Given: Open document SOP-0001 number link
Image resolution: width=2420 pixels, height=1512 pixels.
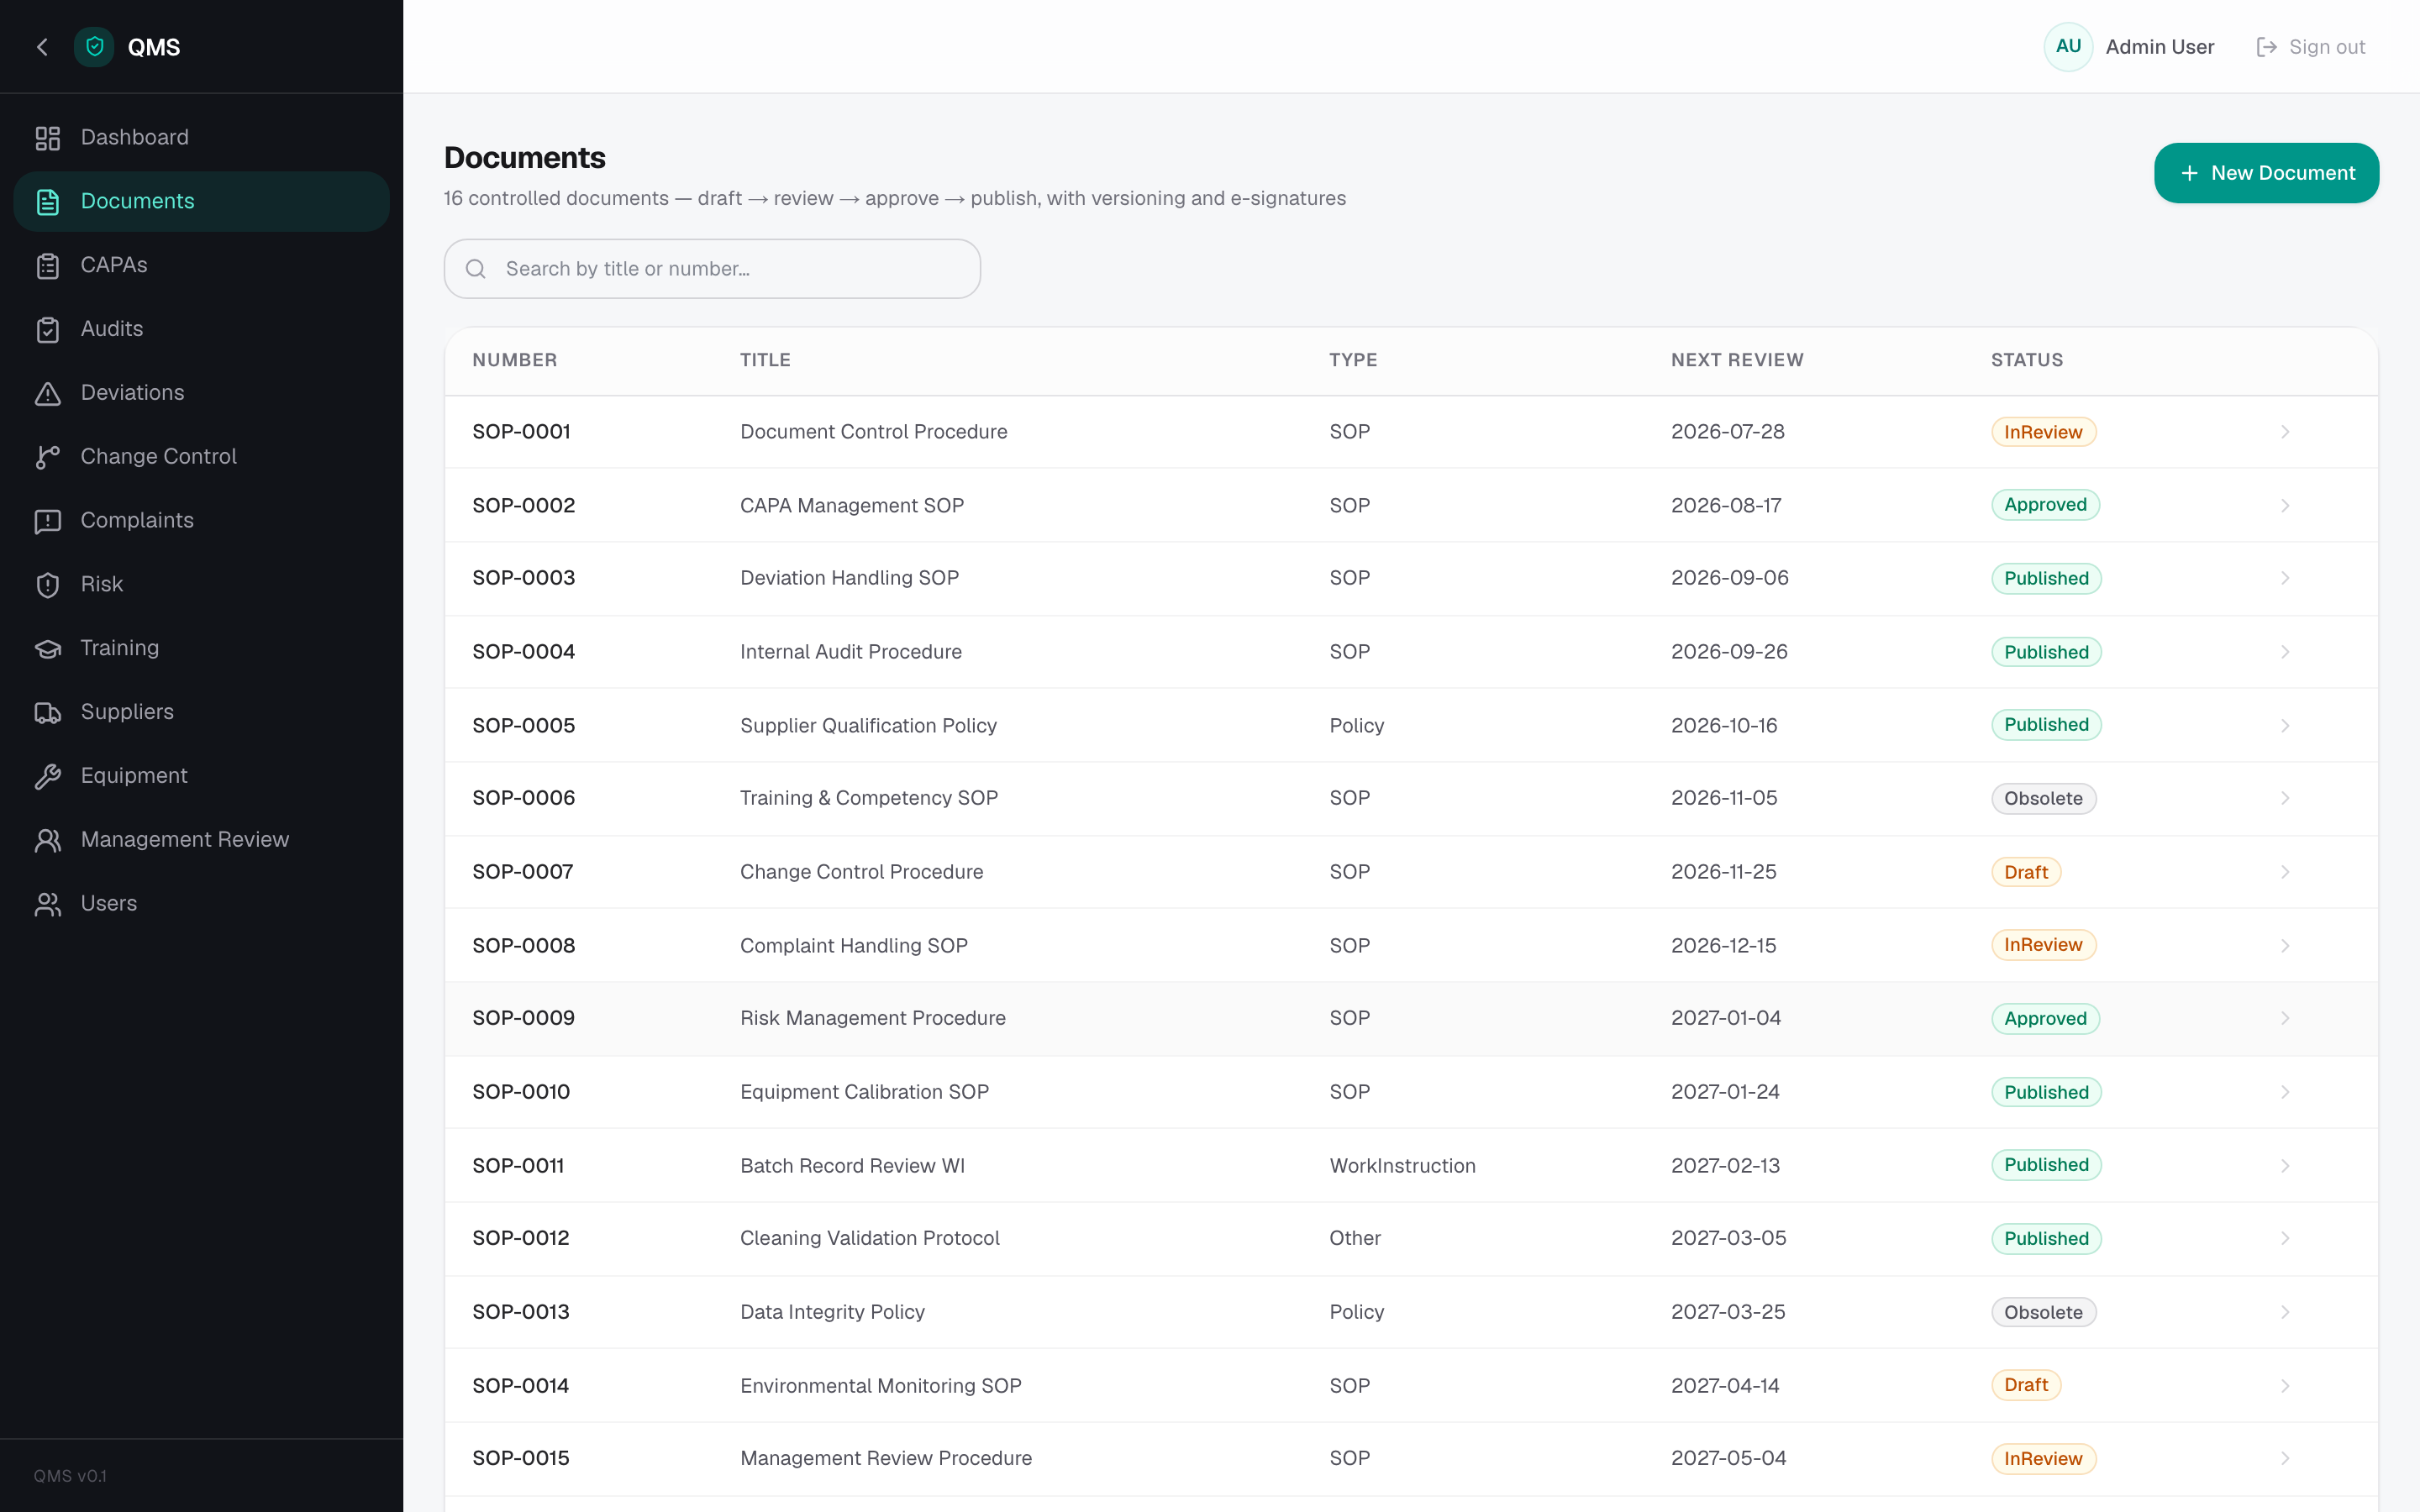Looking at the screenshot, I should [x=521, y=431].
